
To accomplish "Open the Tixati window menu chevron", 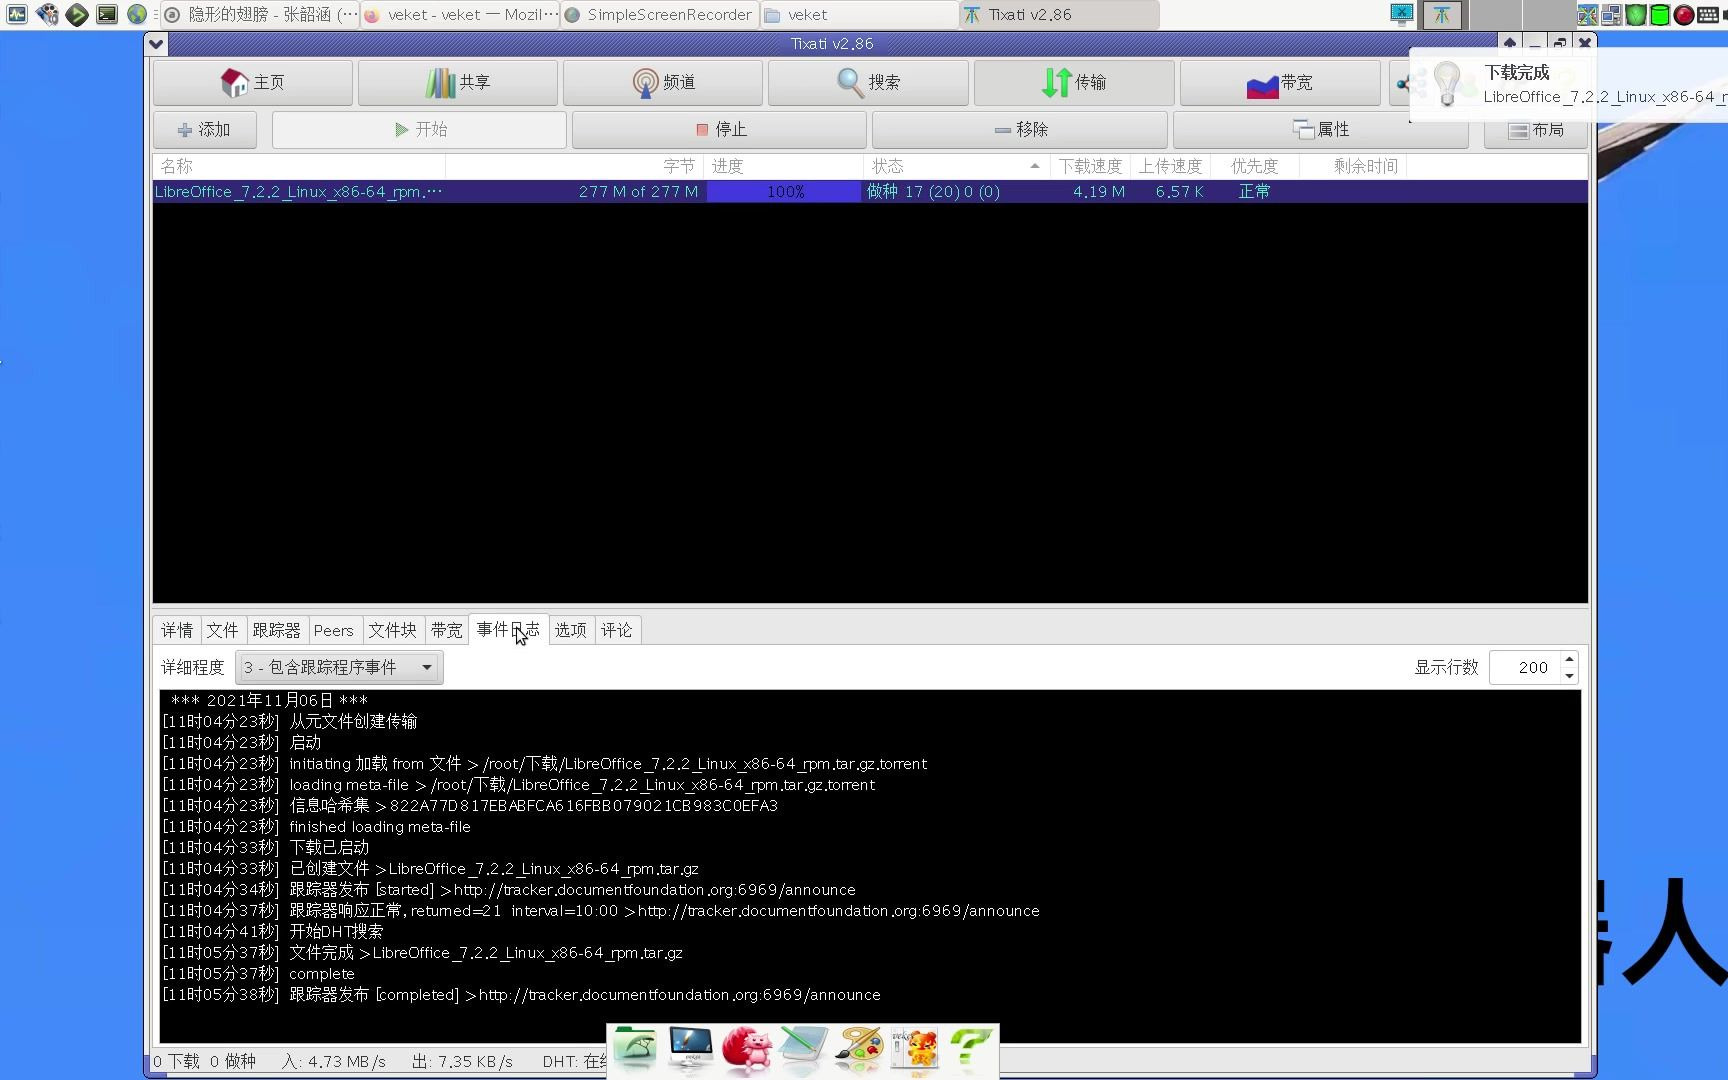I will click(156, 43).
